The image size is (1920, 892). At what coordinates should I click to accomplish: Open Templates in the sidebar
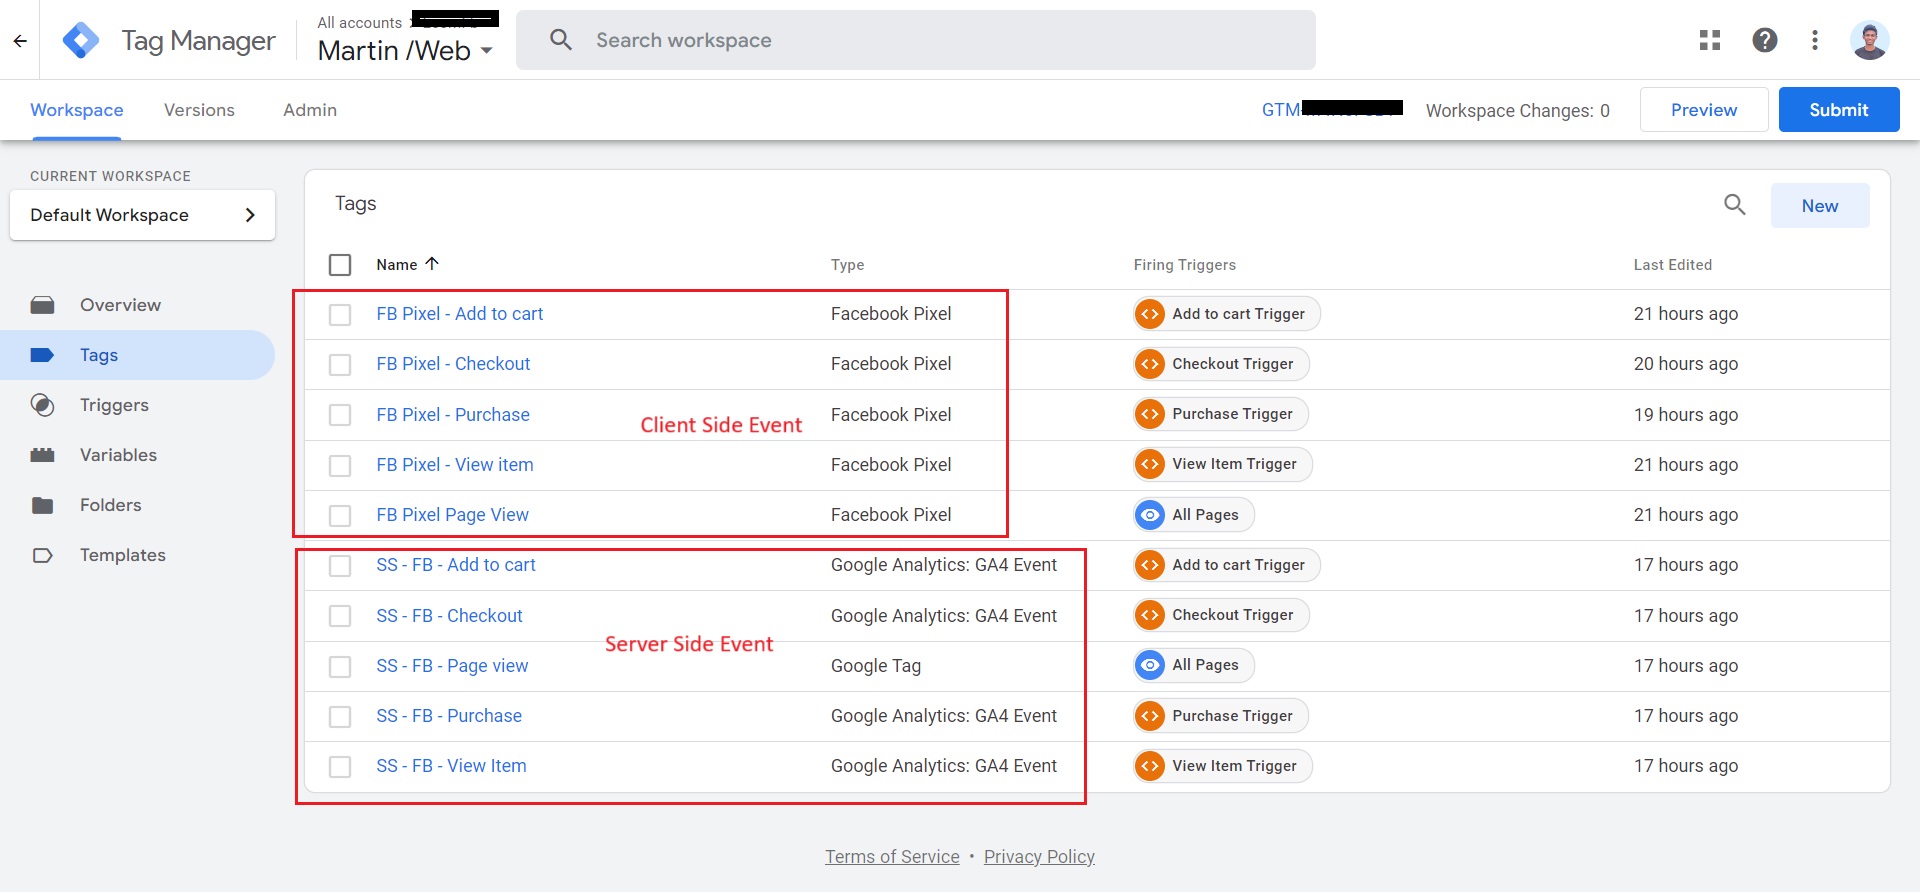pyautogui.click(x=123, y=555)
